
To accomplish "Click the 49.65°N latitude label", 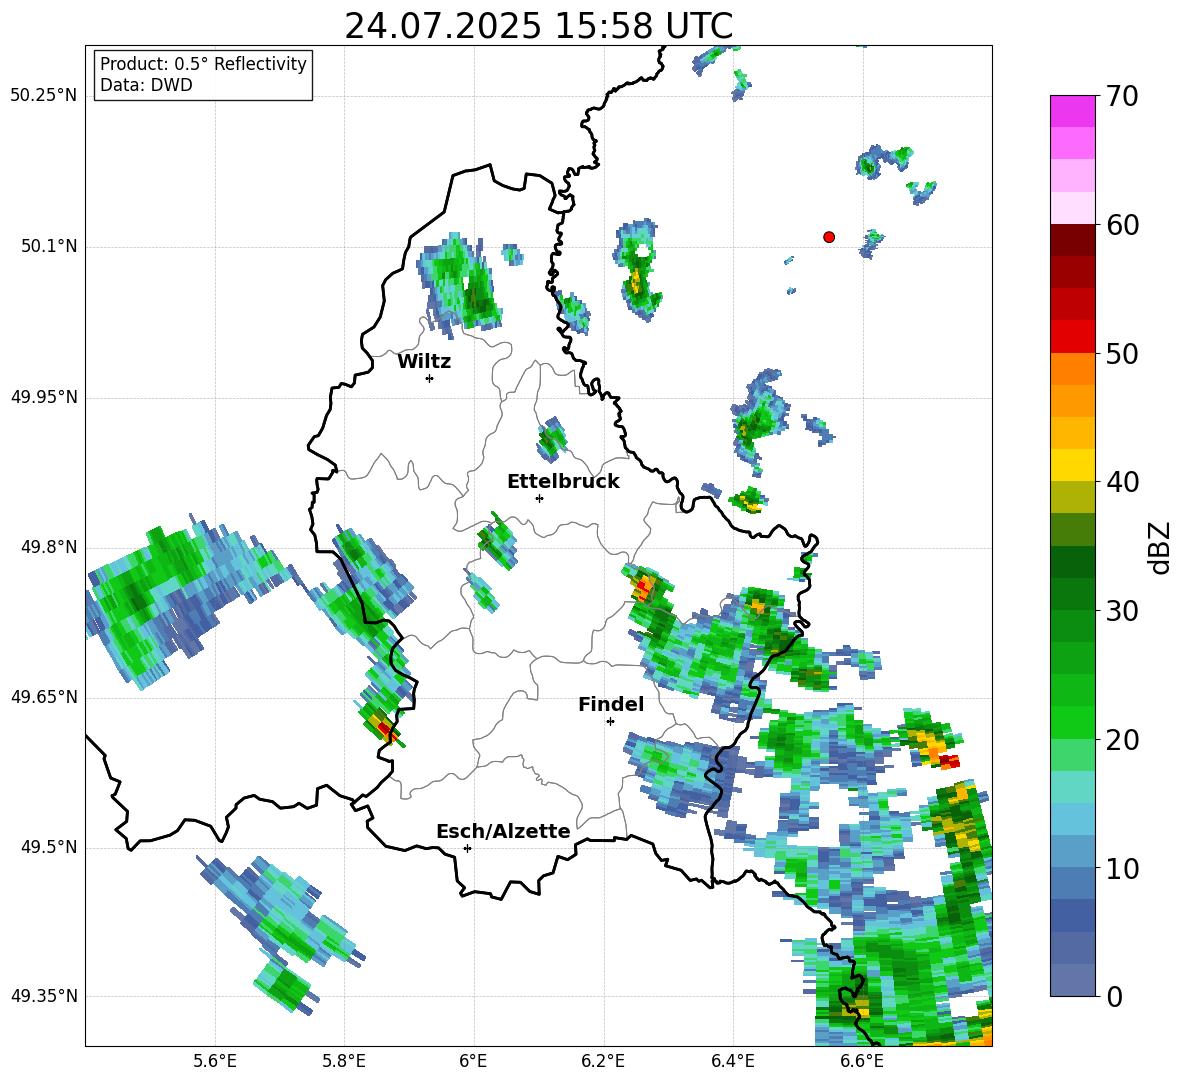I will (x=44, y=697).
